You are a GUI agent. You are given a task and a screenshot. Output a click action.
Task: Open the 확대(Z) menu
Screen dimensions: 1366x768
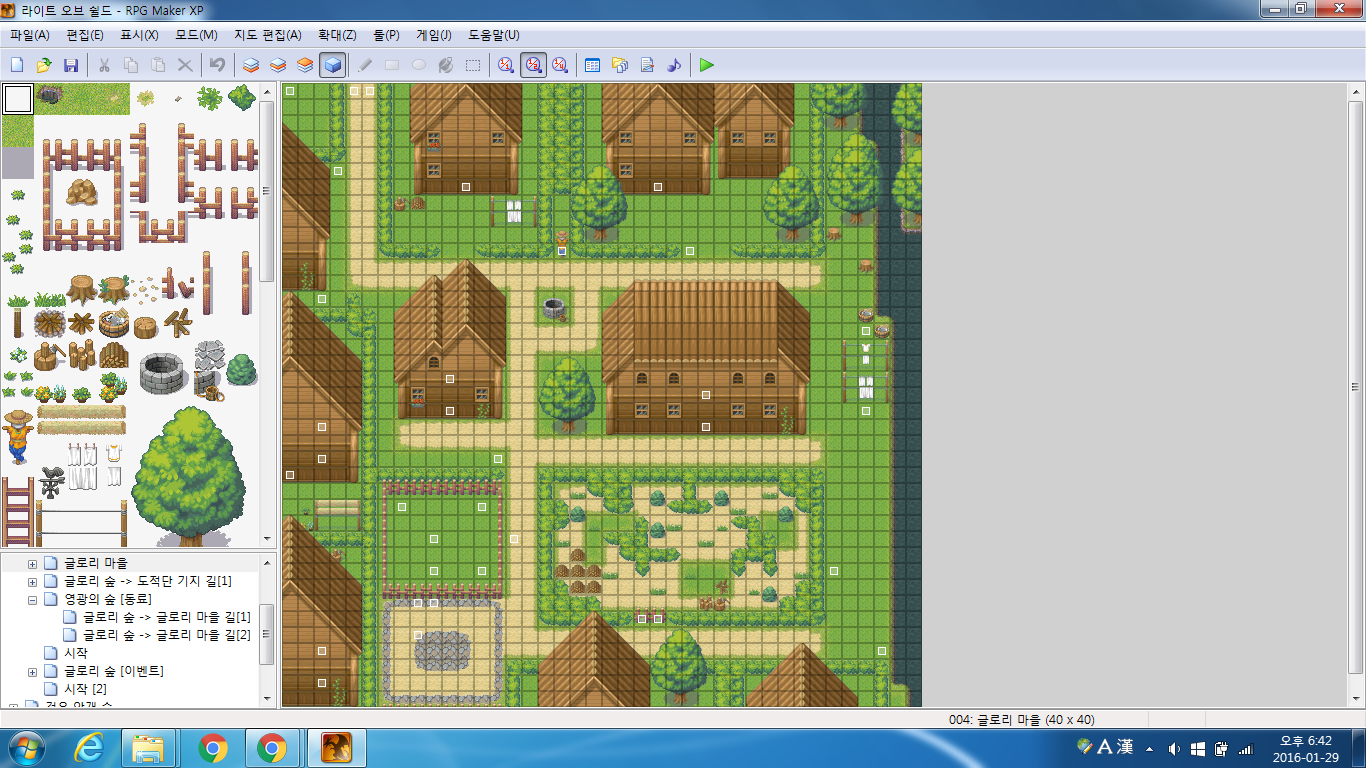point(337,35)
